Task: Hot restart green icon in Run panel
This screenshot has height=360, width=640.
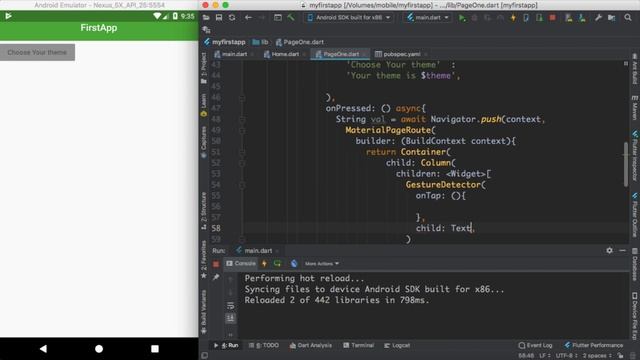Action: (278, 264)
